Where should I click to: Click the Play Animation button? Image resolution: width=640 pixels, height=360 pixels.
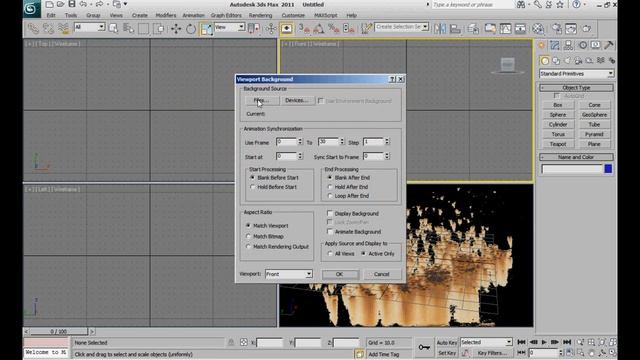(x=544, y=342)
